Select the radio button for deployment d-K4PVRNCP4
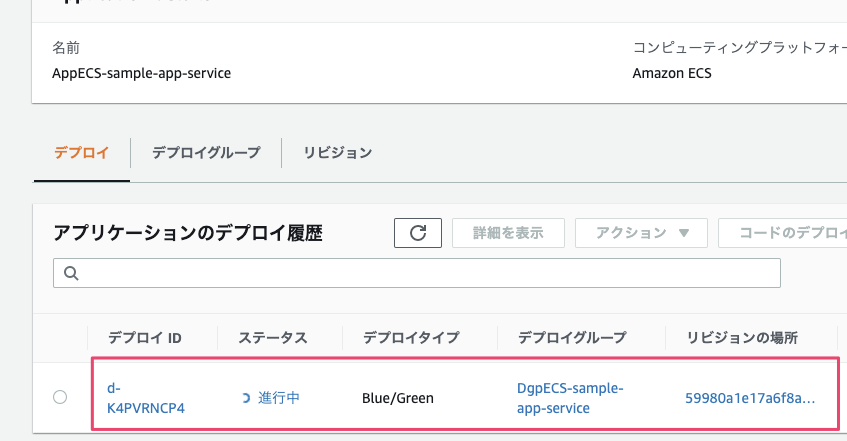The width and height of the screenshot is (847, 441). point(60,397)
